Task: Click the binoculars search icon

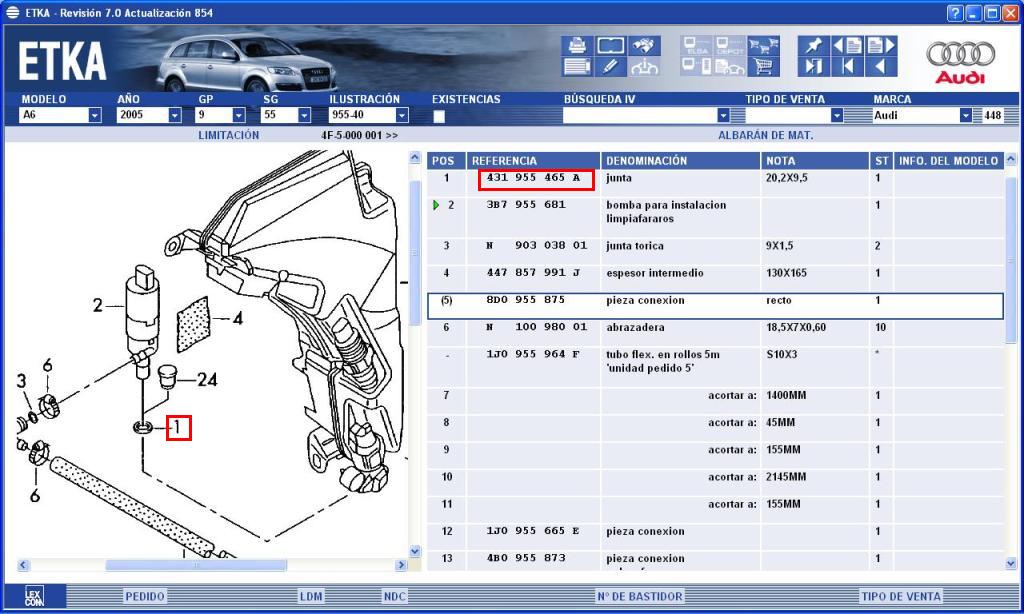Action: coord(644,45)
